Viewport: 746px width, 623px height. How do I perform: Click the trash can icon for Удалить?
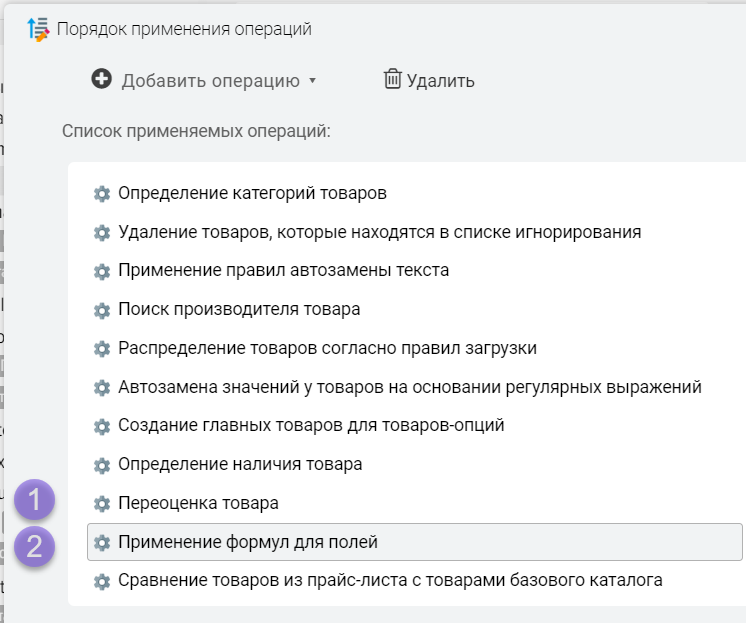393,79
